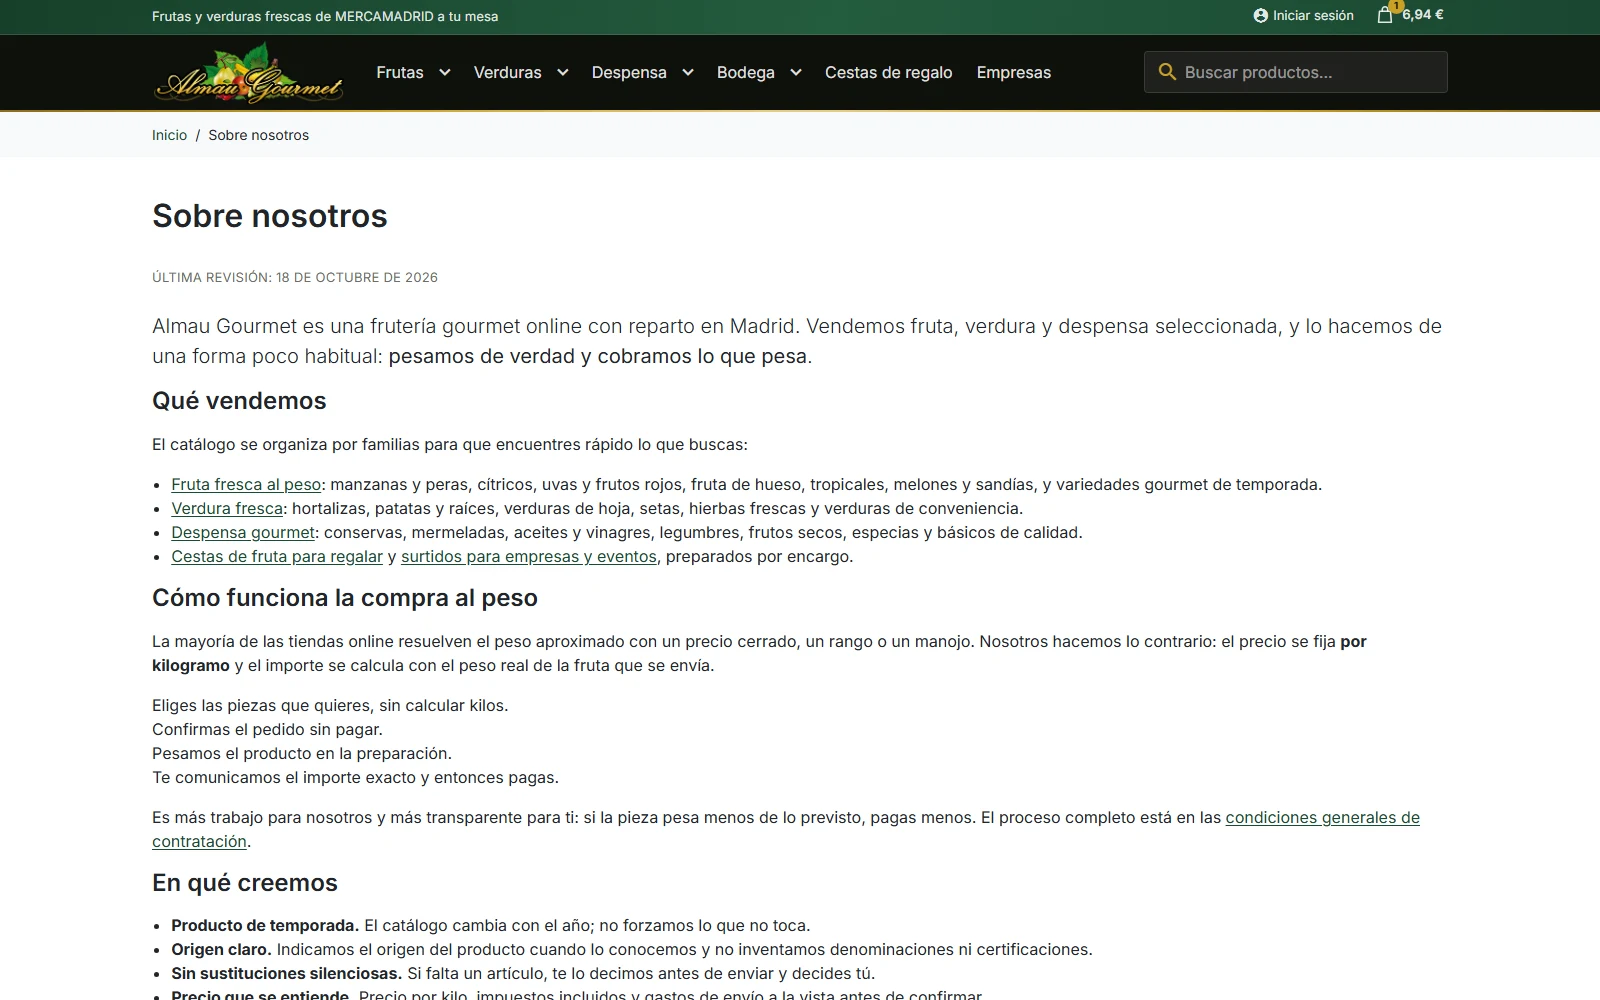Screen dimensions: 1600x1000
Task: Click the search magnifier icon
Action: pyautogui.click(x=1167, y=72)
